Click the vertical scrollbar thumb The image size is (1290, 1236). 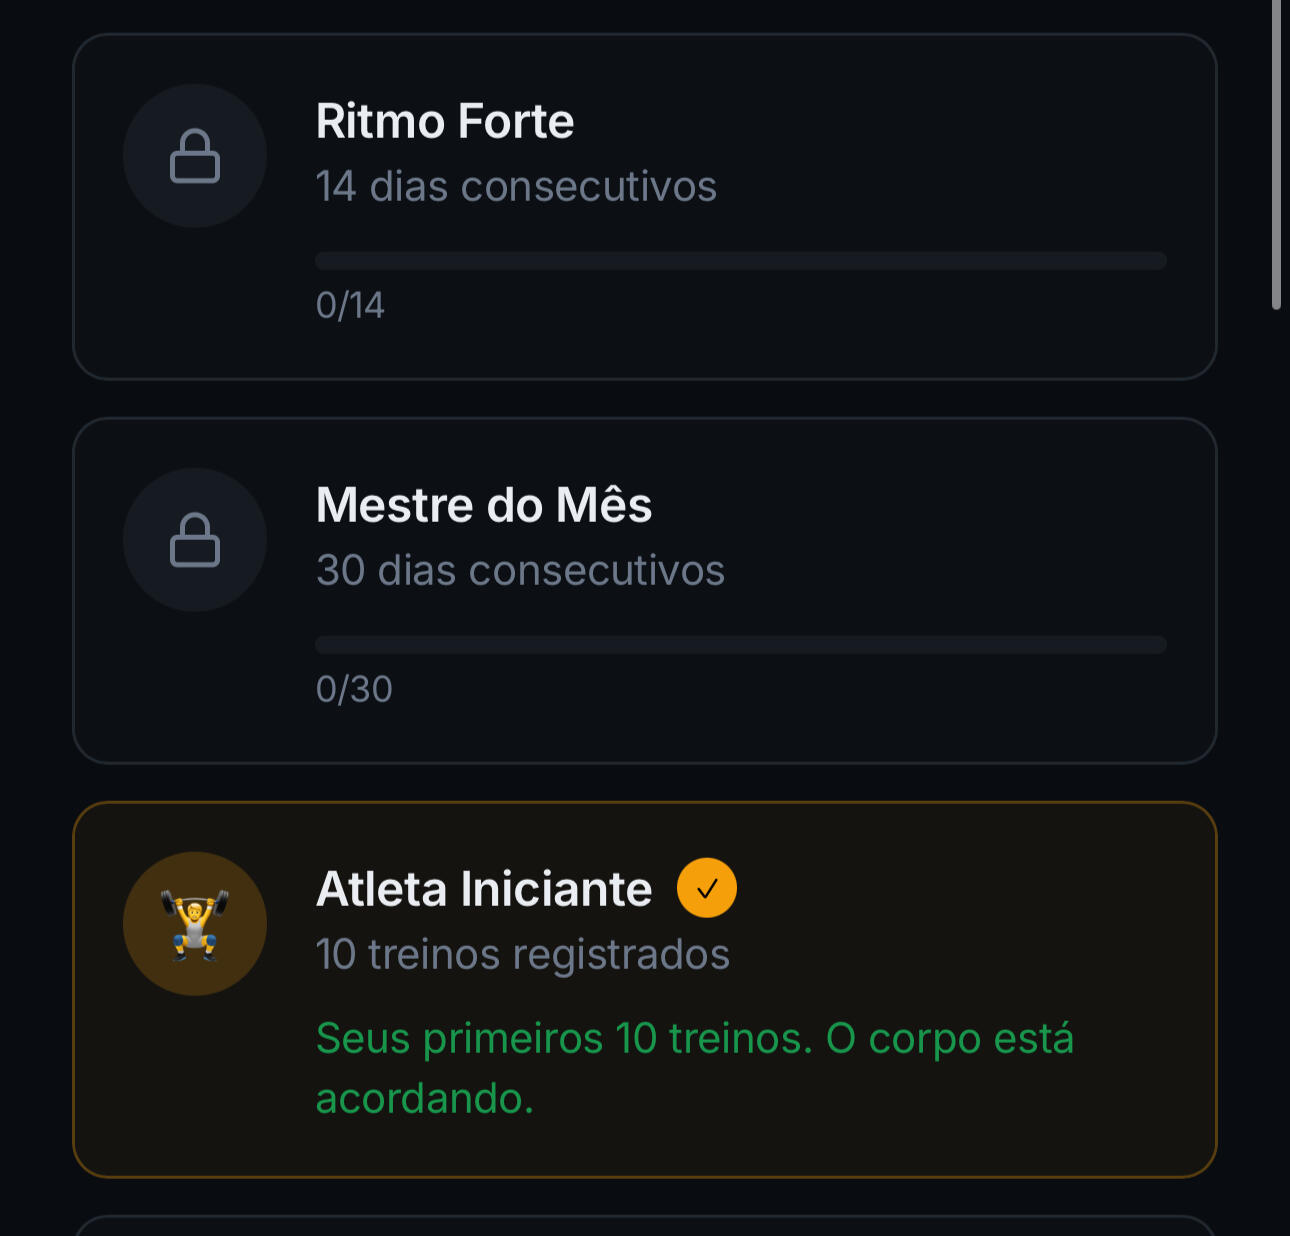click(x=1276, y=155)
